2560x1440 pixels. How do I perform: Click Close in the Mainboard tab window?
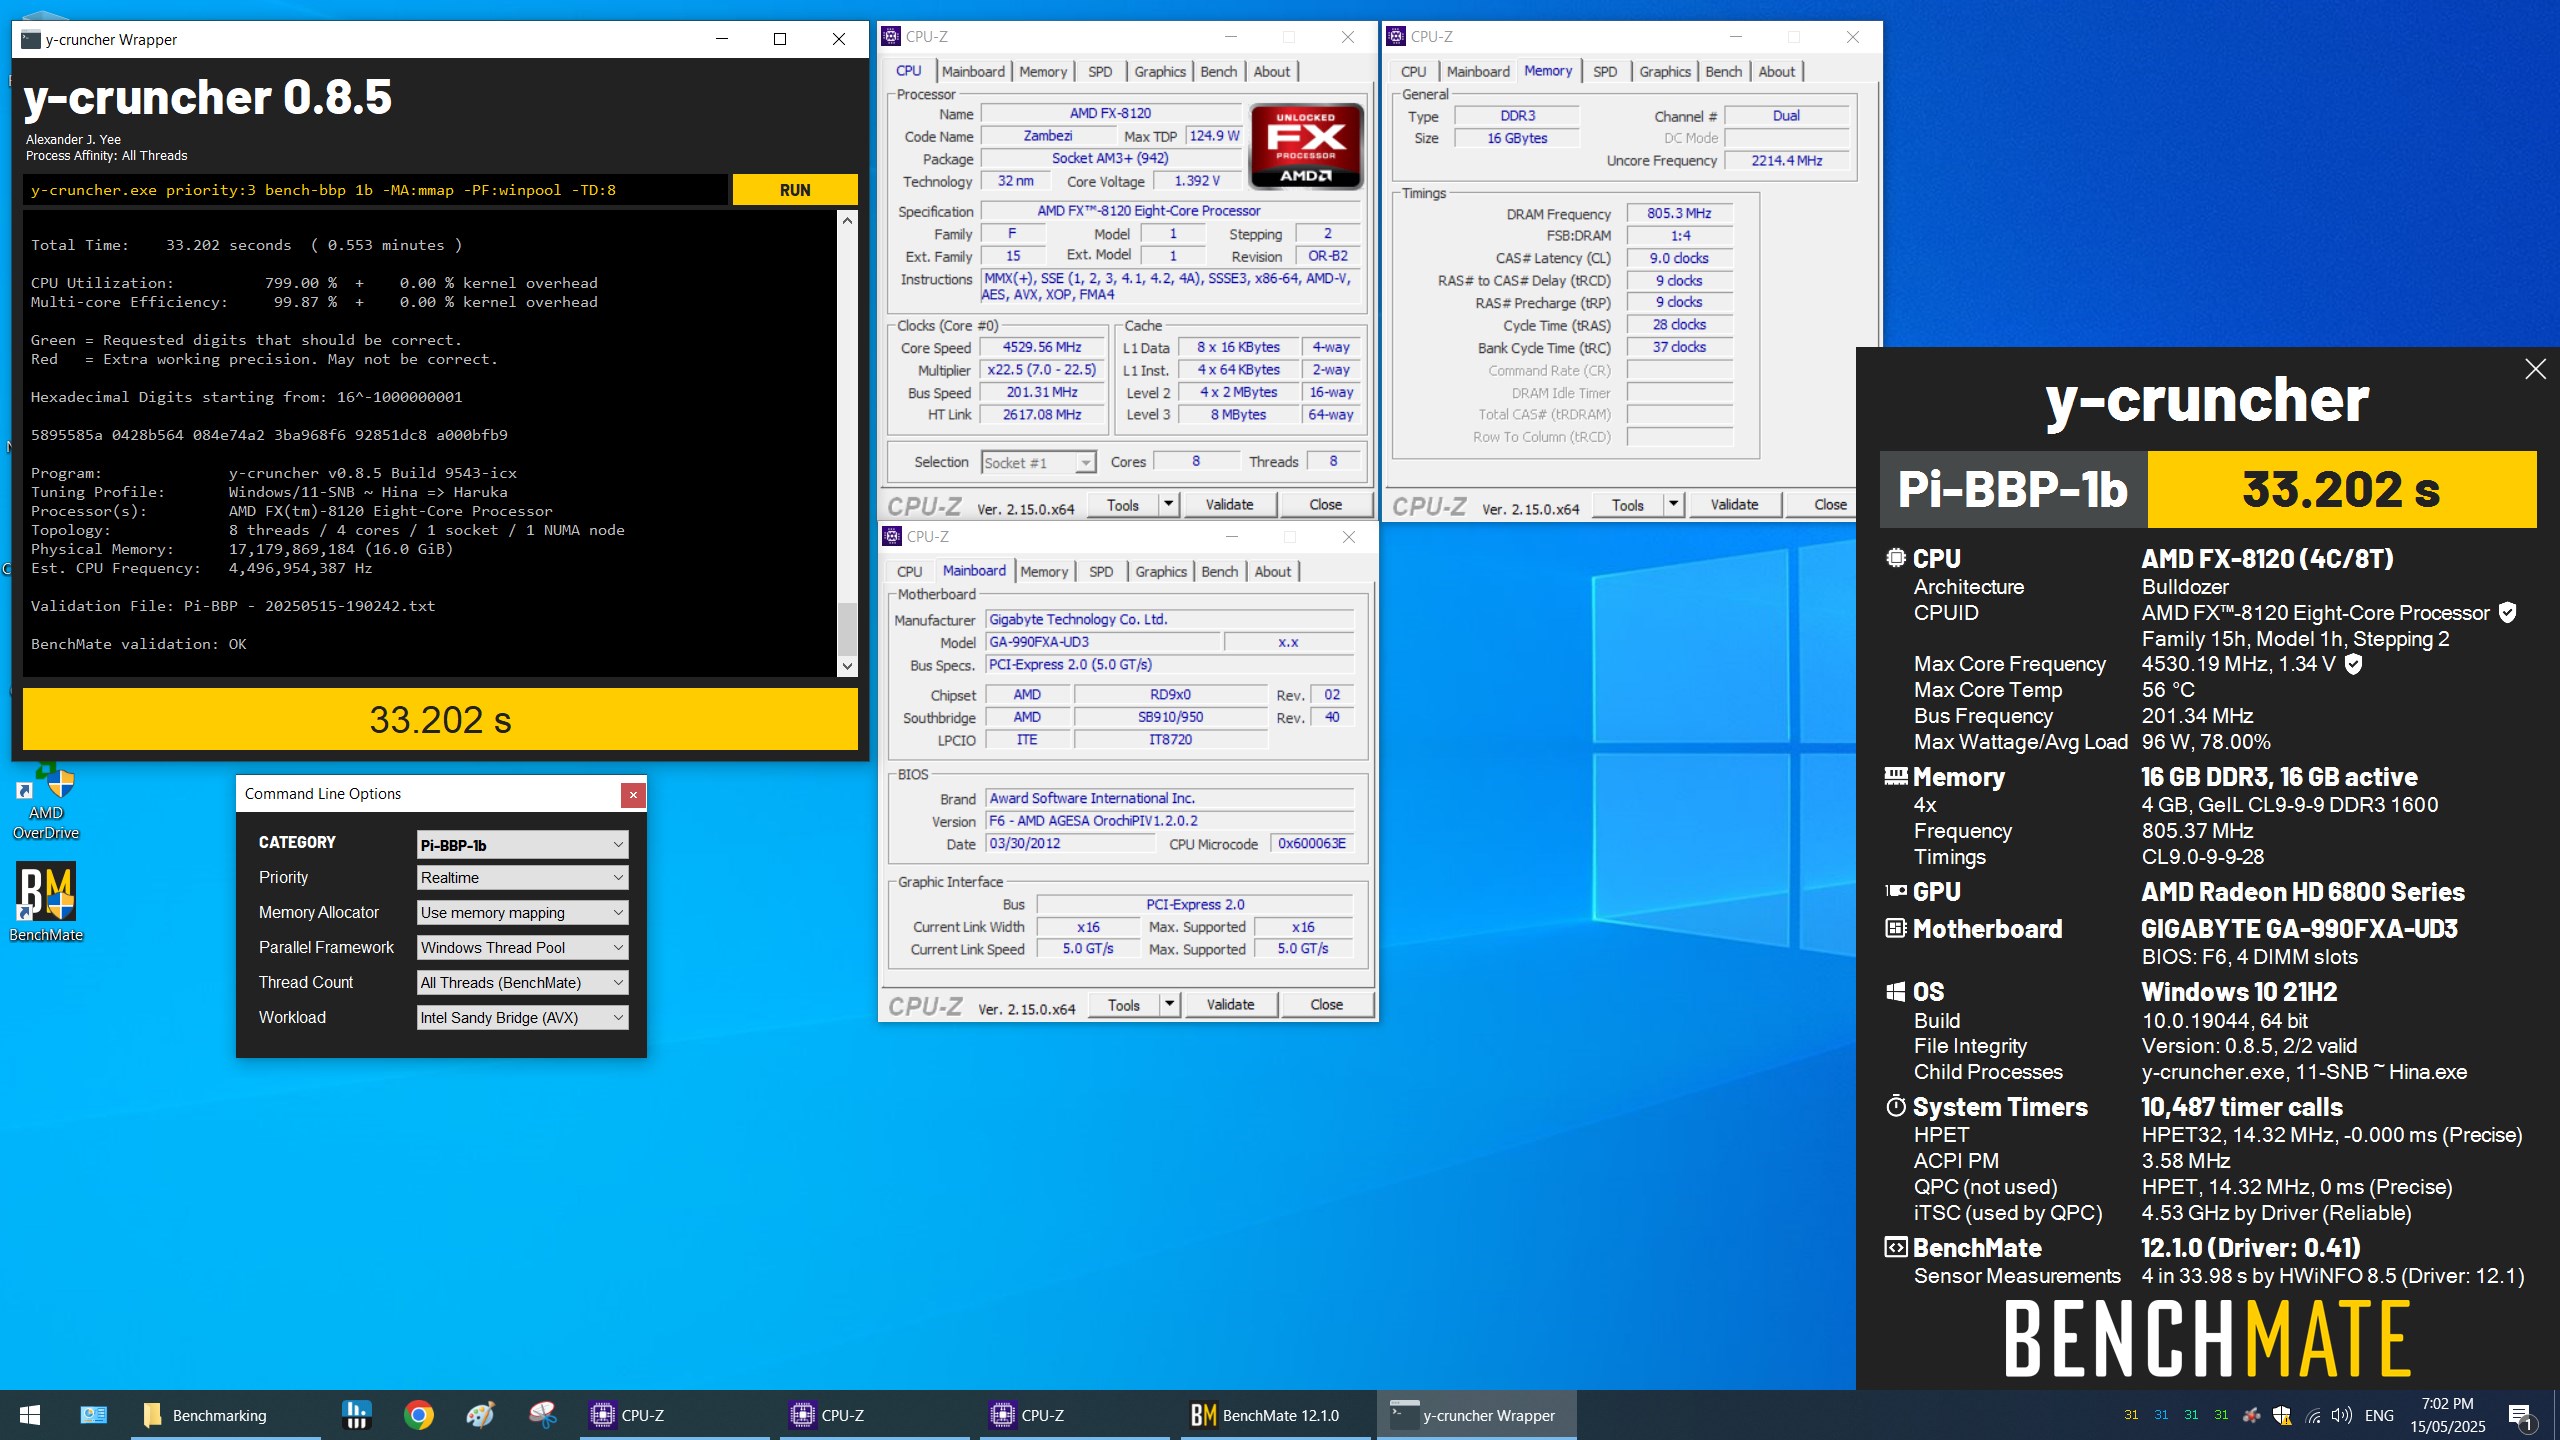[x=1327, y=1004]
